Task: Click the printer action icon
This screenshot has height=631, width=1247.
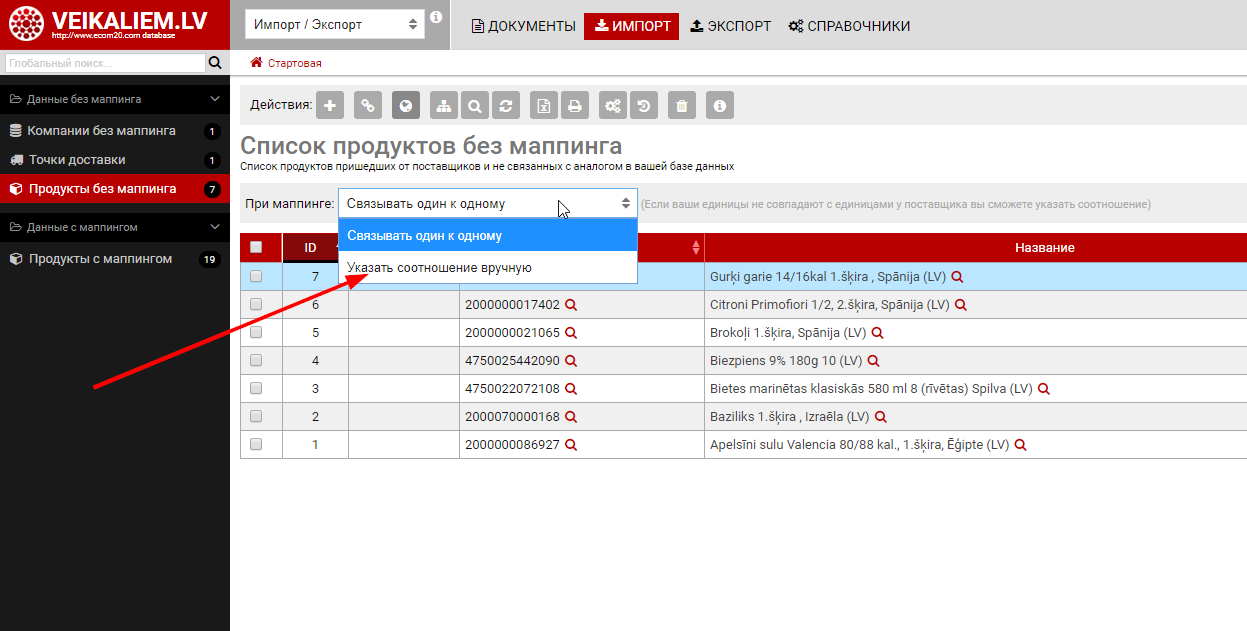Action: [574, 105]
